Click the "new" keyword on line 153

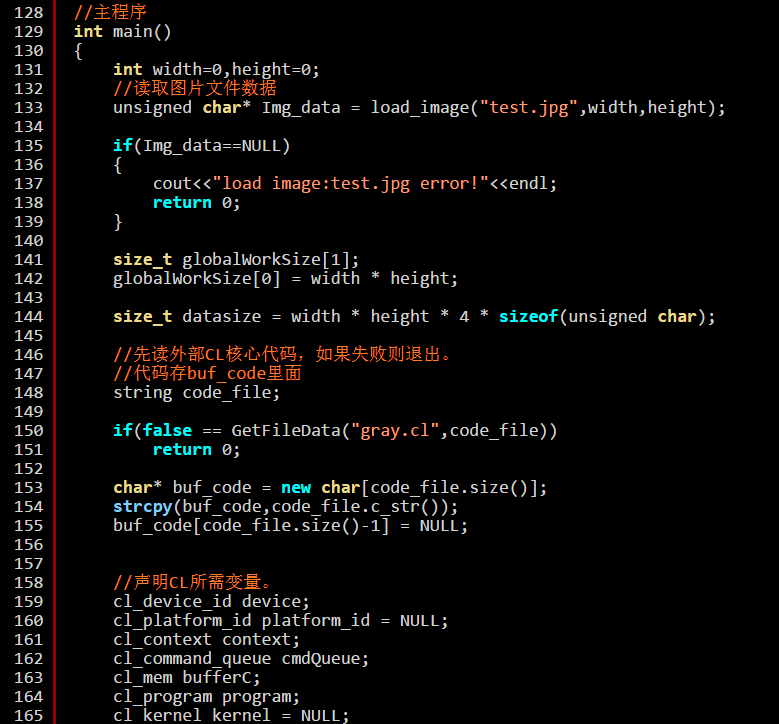pos(296,487)
